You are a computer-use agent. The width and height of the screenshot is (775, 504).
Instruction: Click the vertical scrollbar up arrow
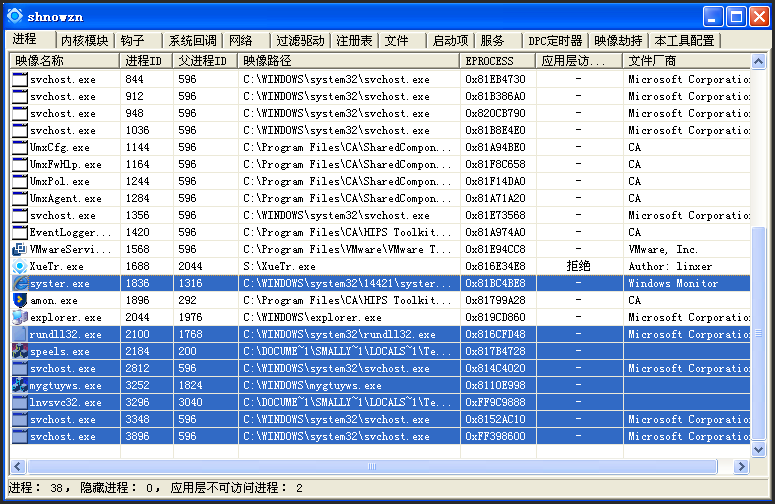click(x=758, y=61)
